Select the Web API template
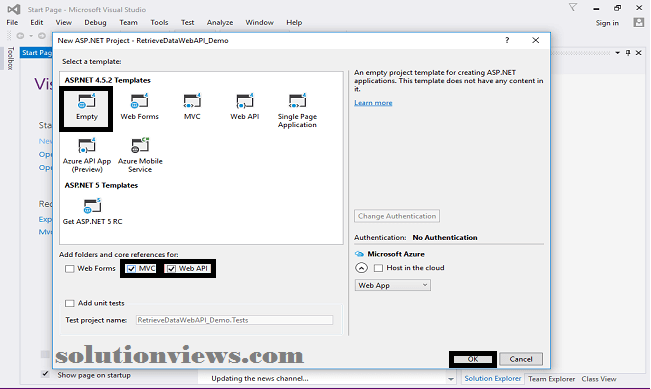Viewport: 651px width, 389px height. 245,108
